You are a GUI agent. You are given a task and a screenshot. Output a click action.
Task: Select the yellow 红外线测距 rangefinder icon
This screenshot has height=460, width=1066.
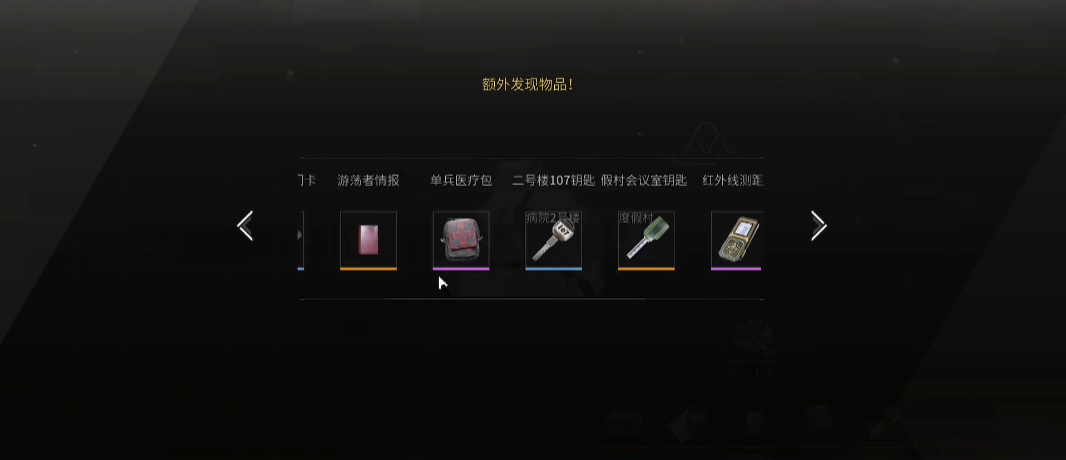[x=737, y=240]
